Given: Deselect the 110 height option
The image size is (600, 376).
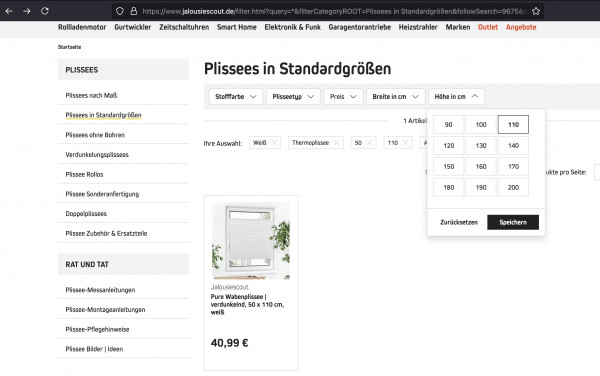Looking at the screenshot, I should (513, 124).
